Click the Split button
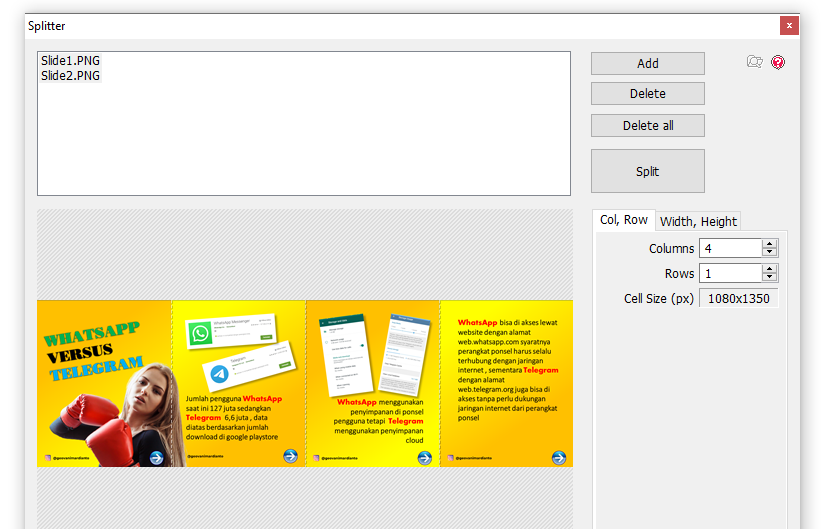This screenshot has width=822, height=529. [647, 171]
